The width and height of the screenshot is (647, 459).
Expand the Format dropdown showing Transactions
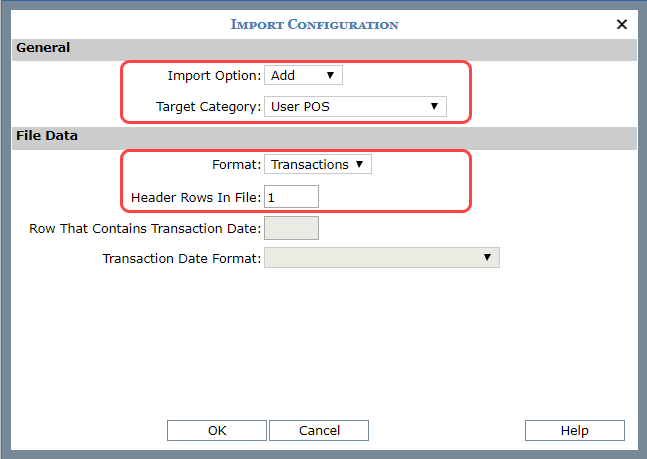[317, 164]
